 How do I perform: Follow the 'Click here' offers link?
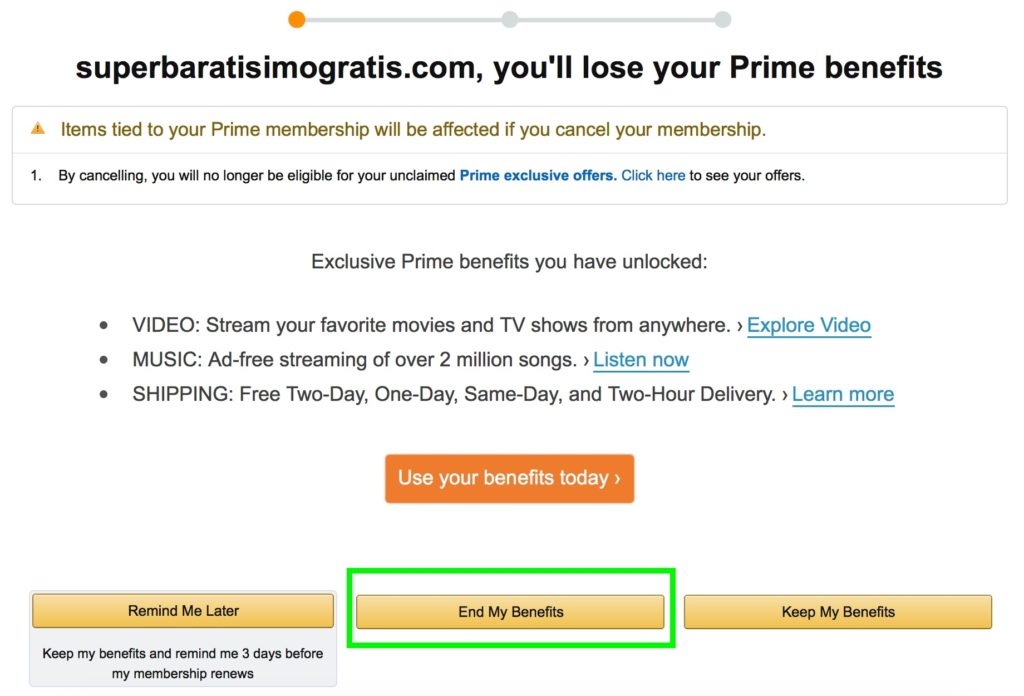point(653,175)
